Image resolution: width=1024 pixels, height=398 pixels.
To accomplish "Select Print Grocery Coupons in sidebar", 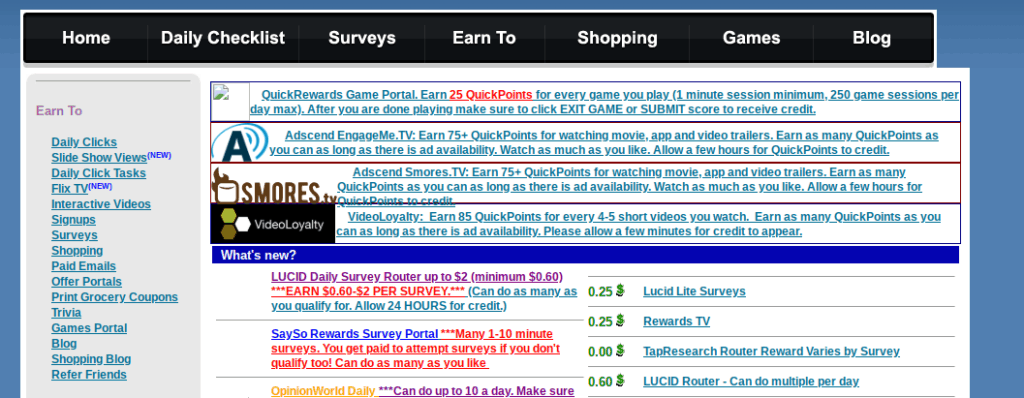I will click(x=115, y=297).
